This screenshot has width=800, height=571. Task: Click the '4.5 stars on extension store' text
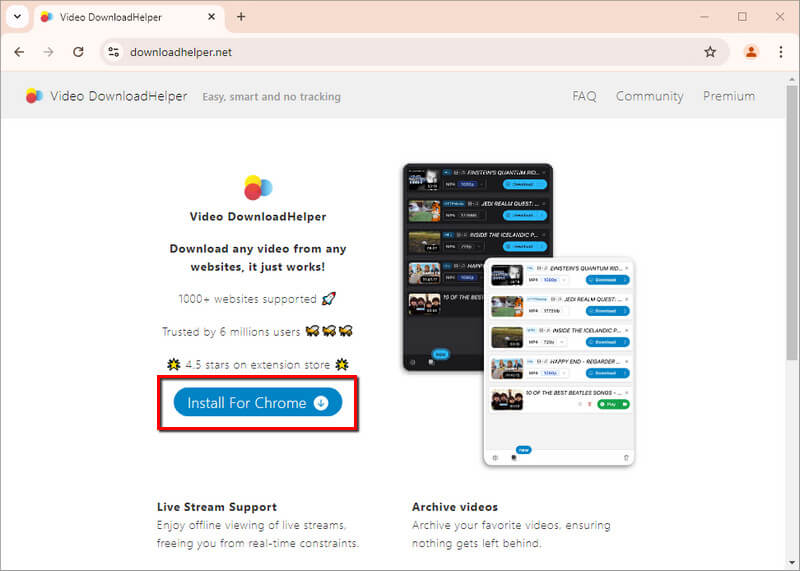[x=258, y=365]
